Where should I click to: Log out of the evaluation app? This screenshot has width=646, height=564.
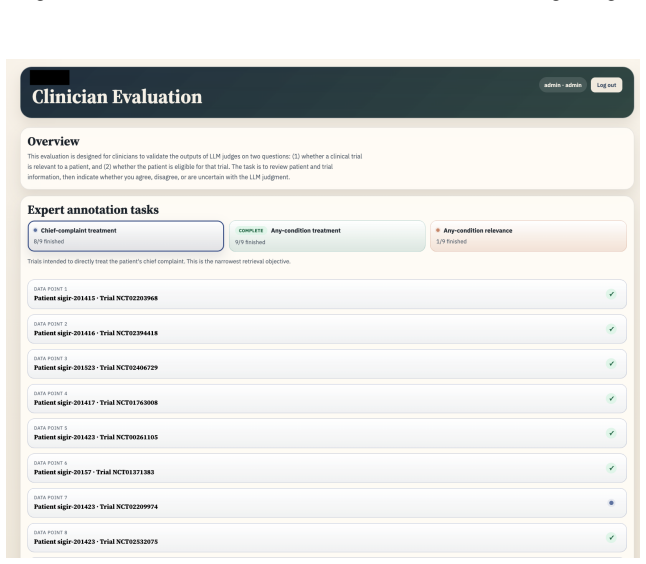tap(606, 85)
